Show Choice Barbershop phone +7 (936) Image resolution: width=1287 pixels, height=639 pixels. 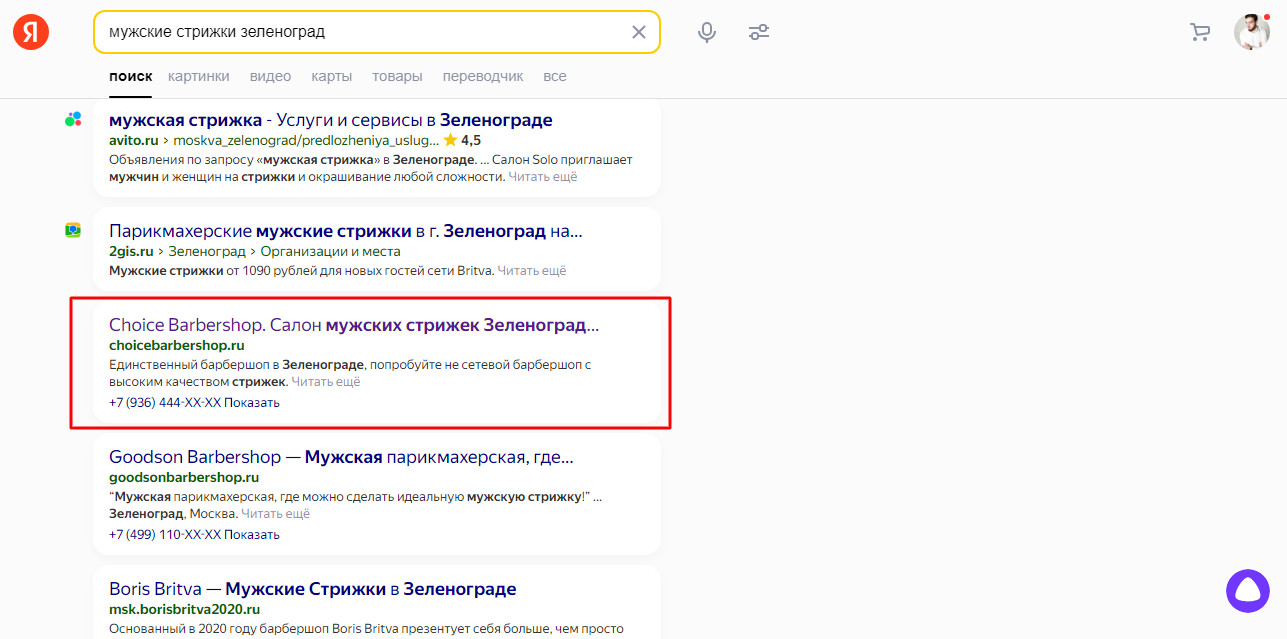tap(194, 402)
